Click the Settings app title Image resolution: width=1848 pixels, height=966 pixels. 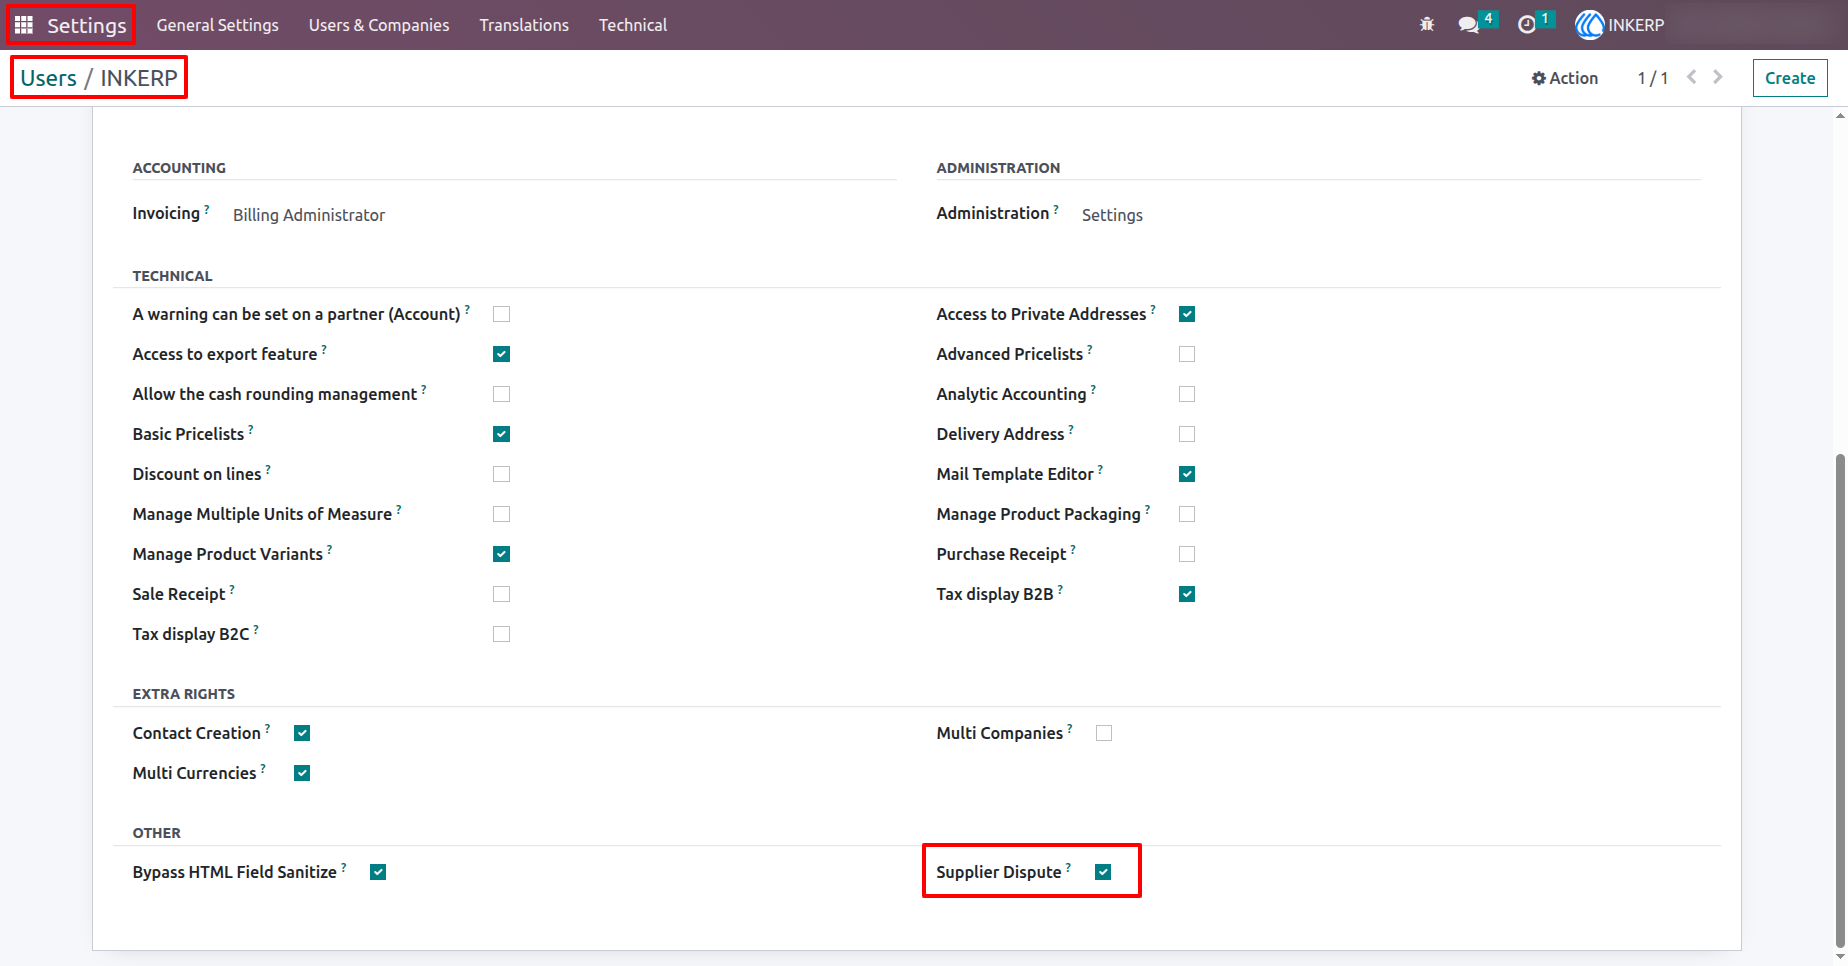point(87,25)
